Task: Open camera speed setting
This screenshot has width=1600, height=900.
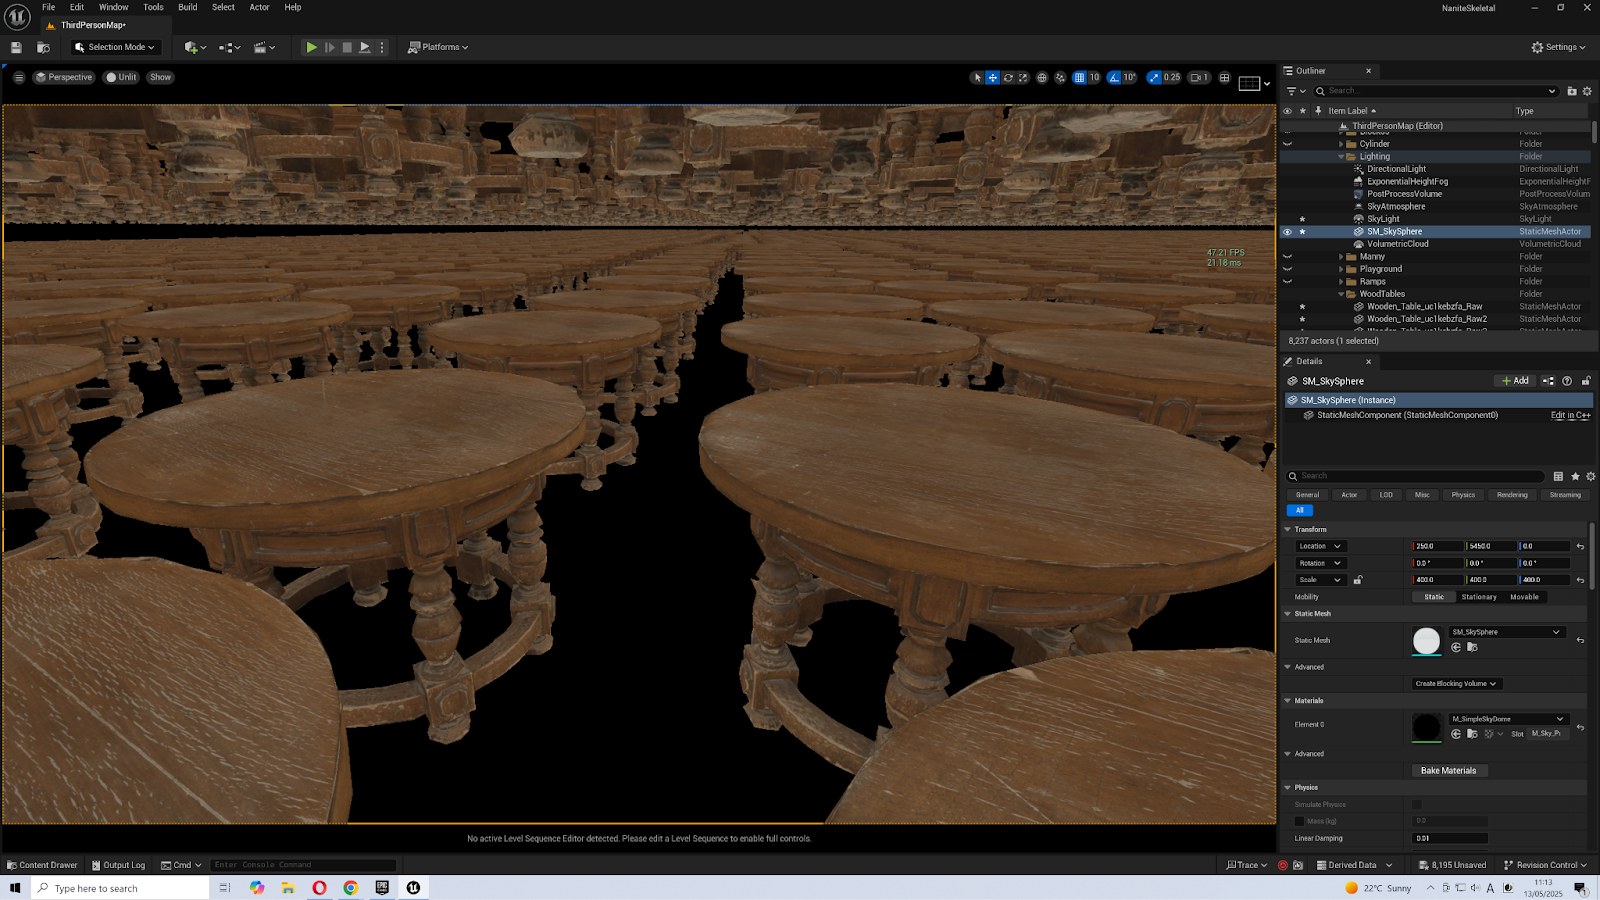Action: click(x=1199, y=77)
